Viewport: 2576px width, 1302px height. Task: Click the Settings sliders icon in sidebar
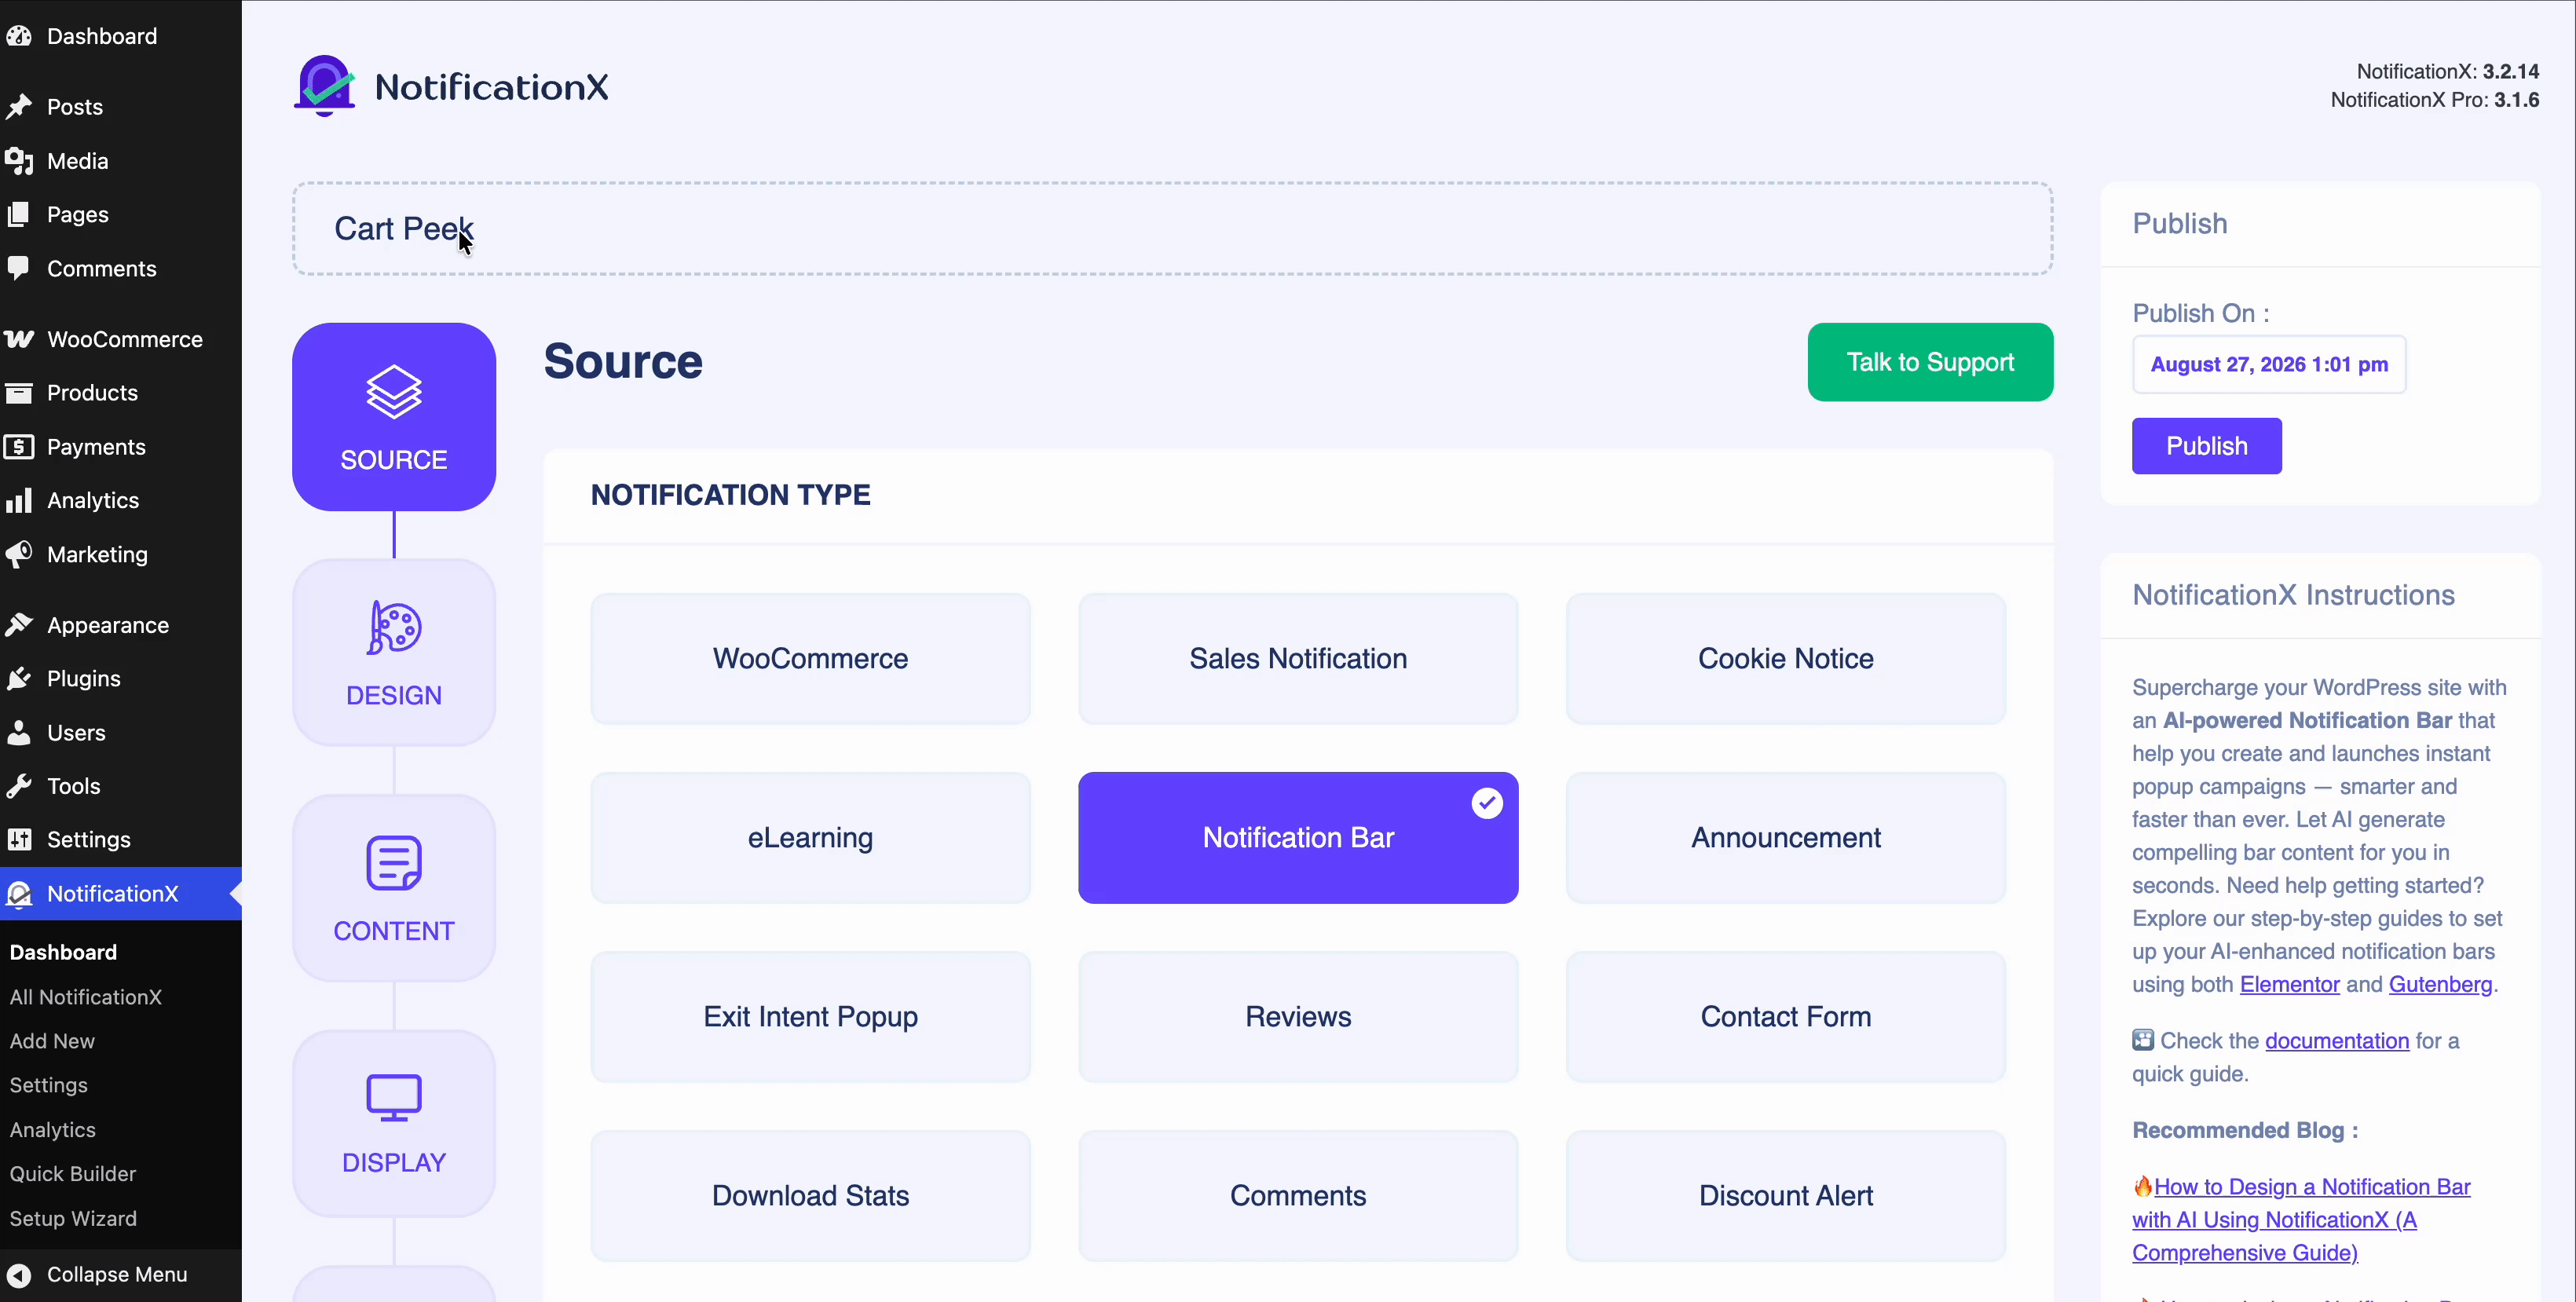pyautogui.click(x=19, y=839)
